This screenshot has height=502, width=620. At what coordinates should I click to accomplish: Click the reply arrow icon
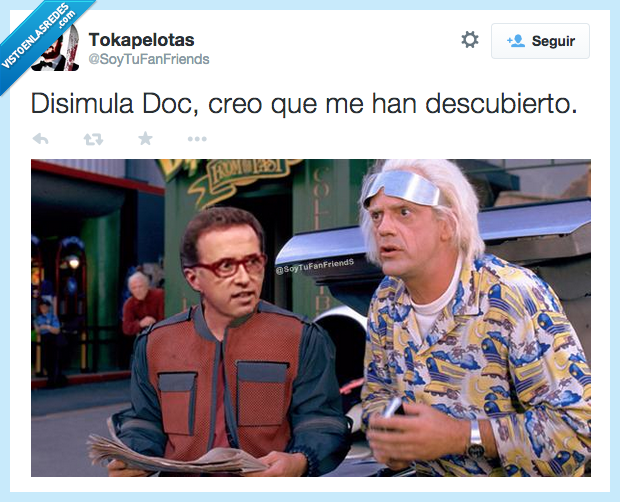[x=40, y=139]
